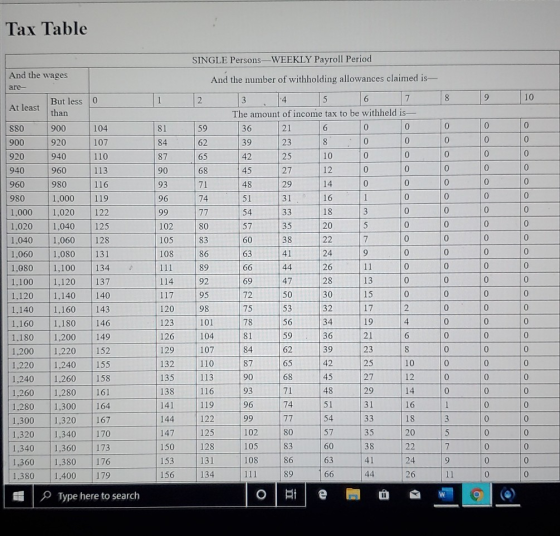Click 149 in the 1,180 row
The height and width of the screenshot is (536, 560).
(x=103, y=337)
